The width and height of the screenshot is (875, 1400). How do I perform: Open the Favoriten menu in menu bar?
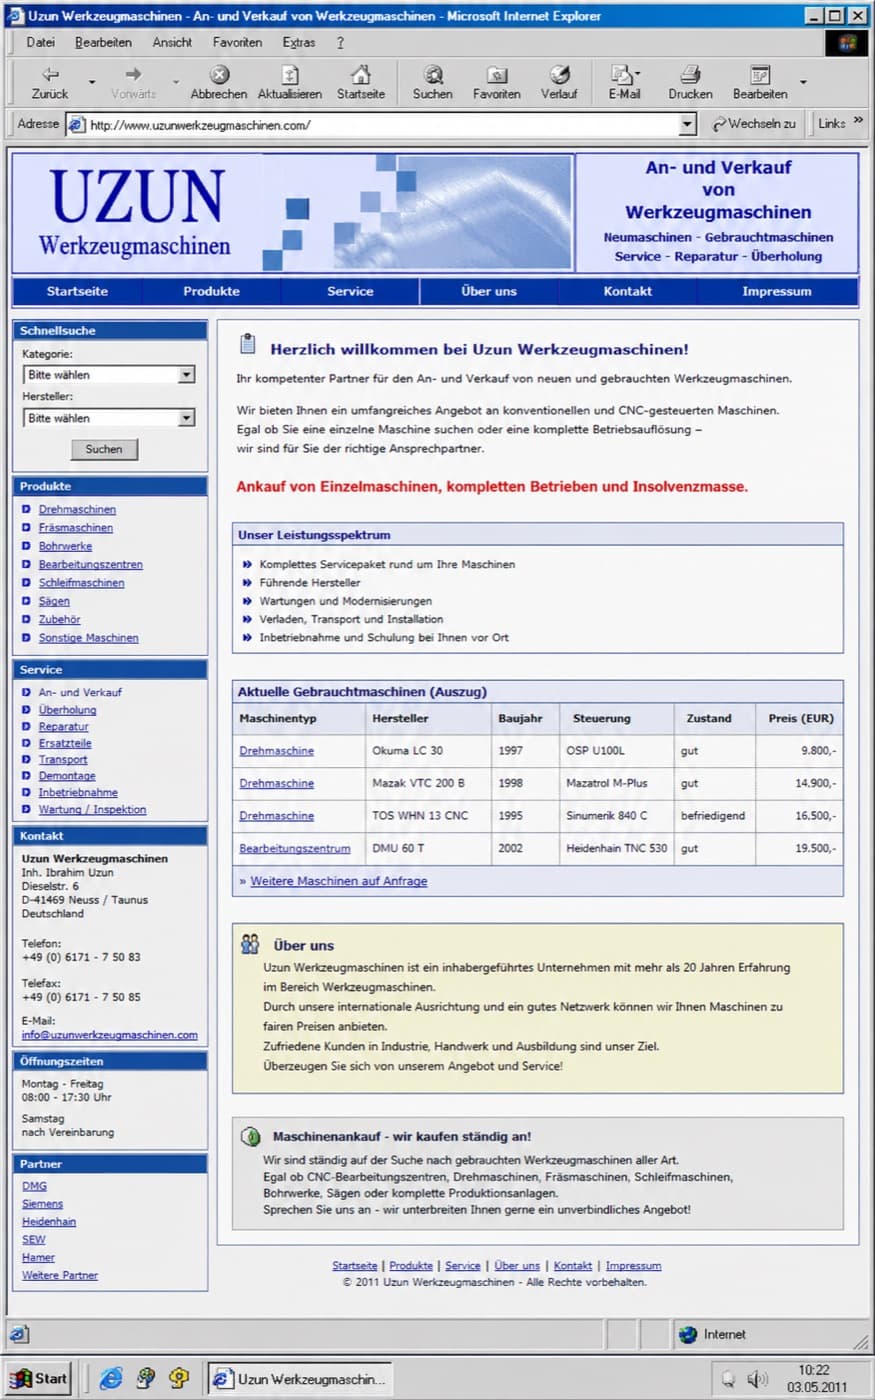pos(237,42)
